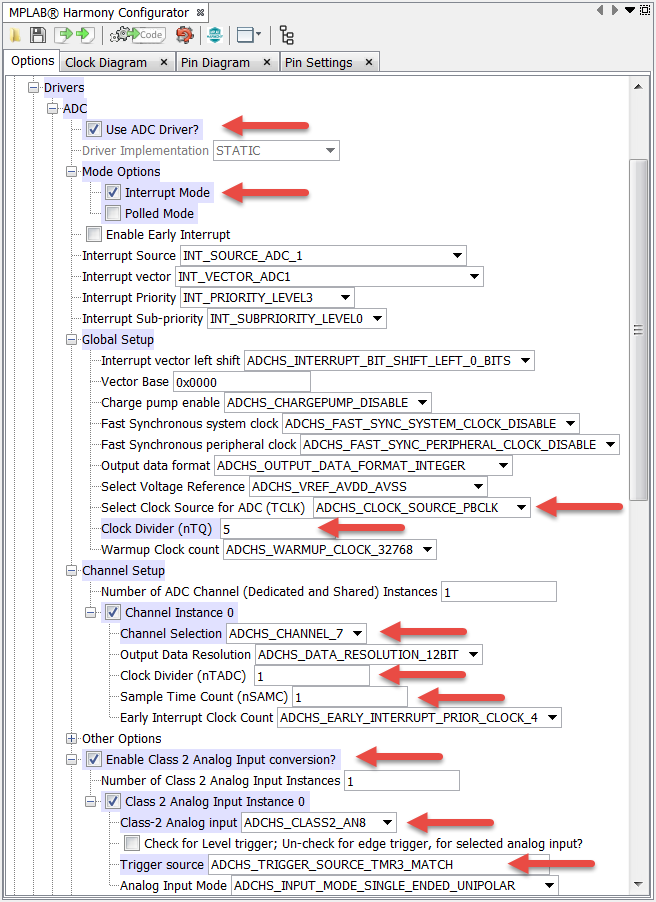Switch to the Clock Diagram tab
The image size is (656, 902).
[x=106, y=62]
